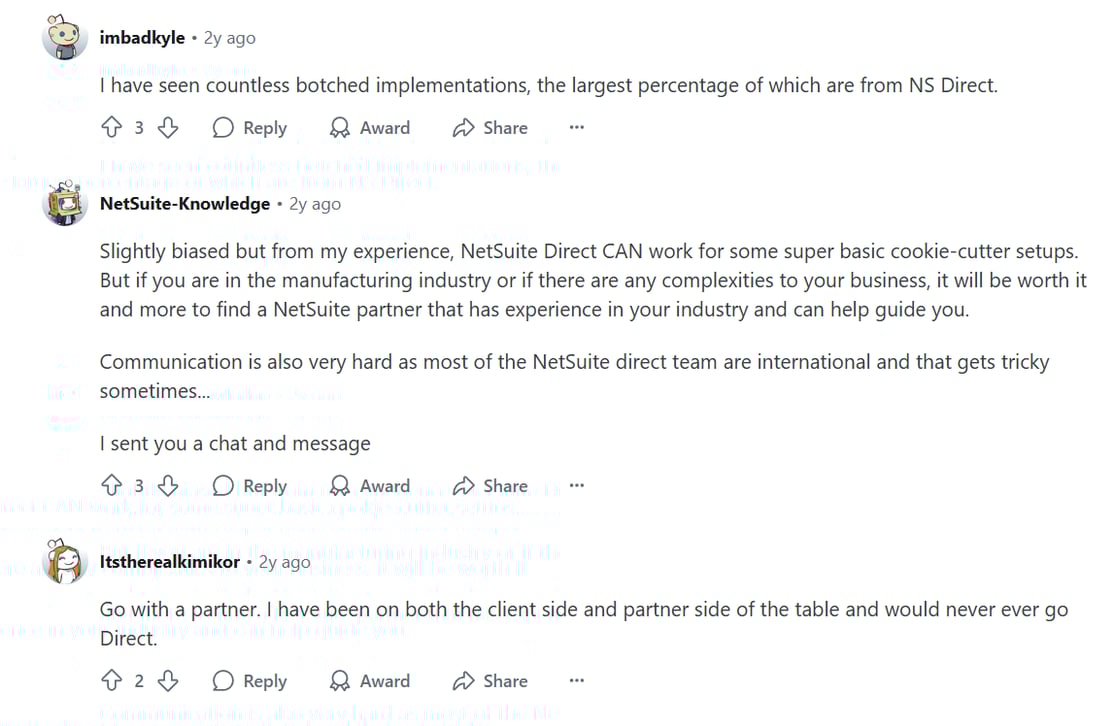The width and height of the screenshot is (1113, 726).
Task: Upvote NetSuite-Knowledge's comment
Action: [113, 485]
